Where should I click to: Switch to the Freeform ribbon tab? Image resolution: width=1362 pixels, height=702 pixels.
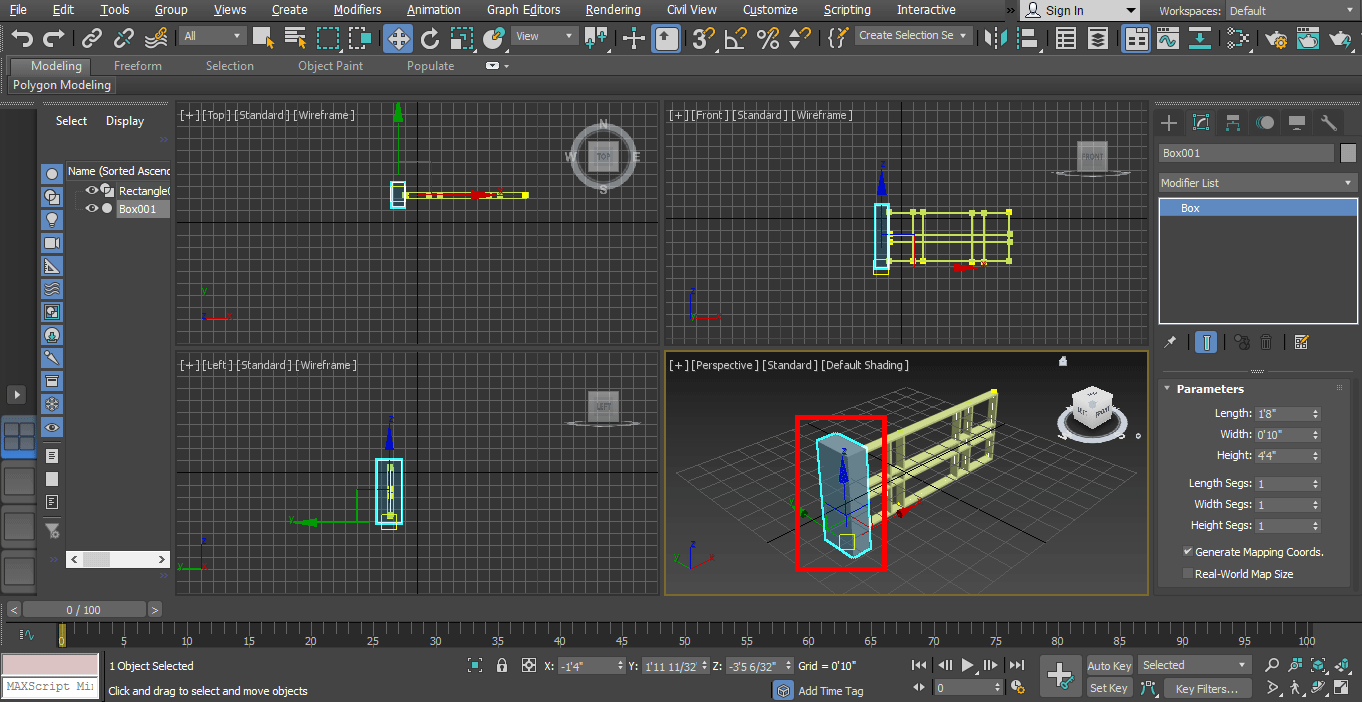tap(137, 65)
